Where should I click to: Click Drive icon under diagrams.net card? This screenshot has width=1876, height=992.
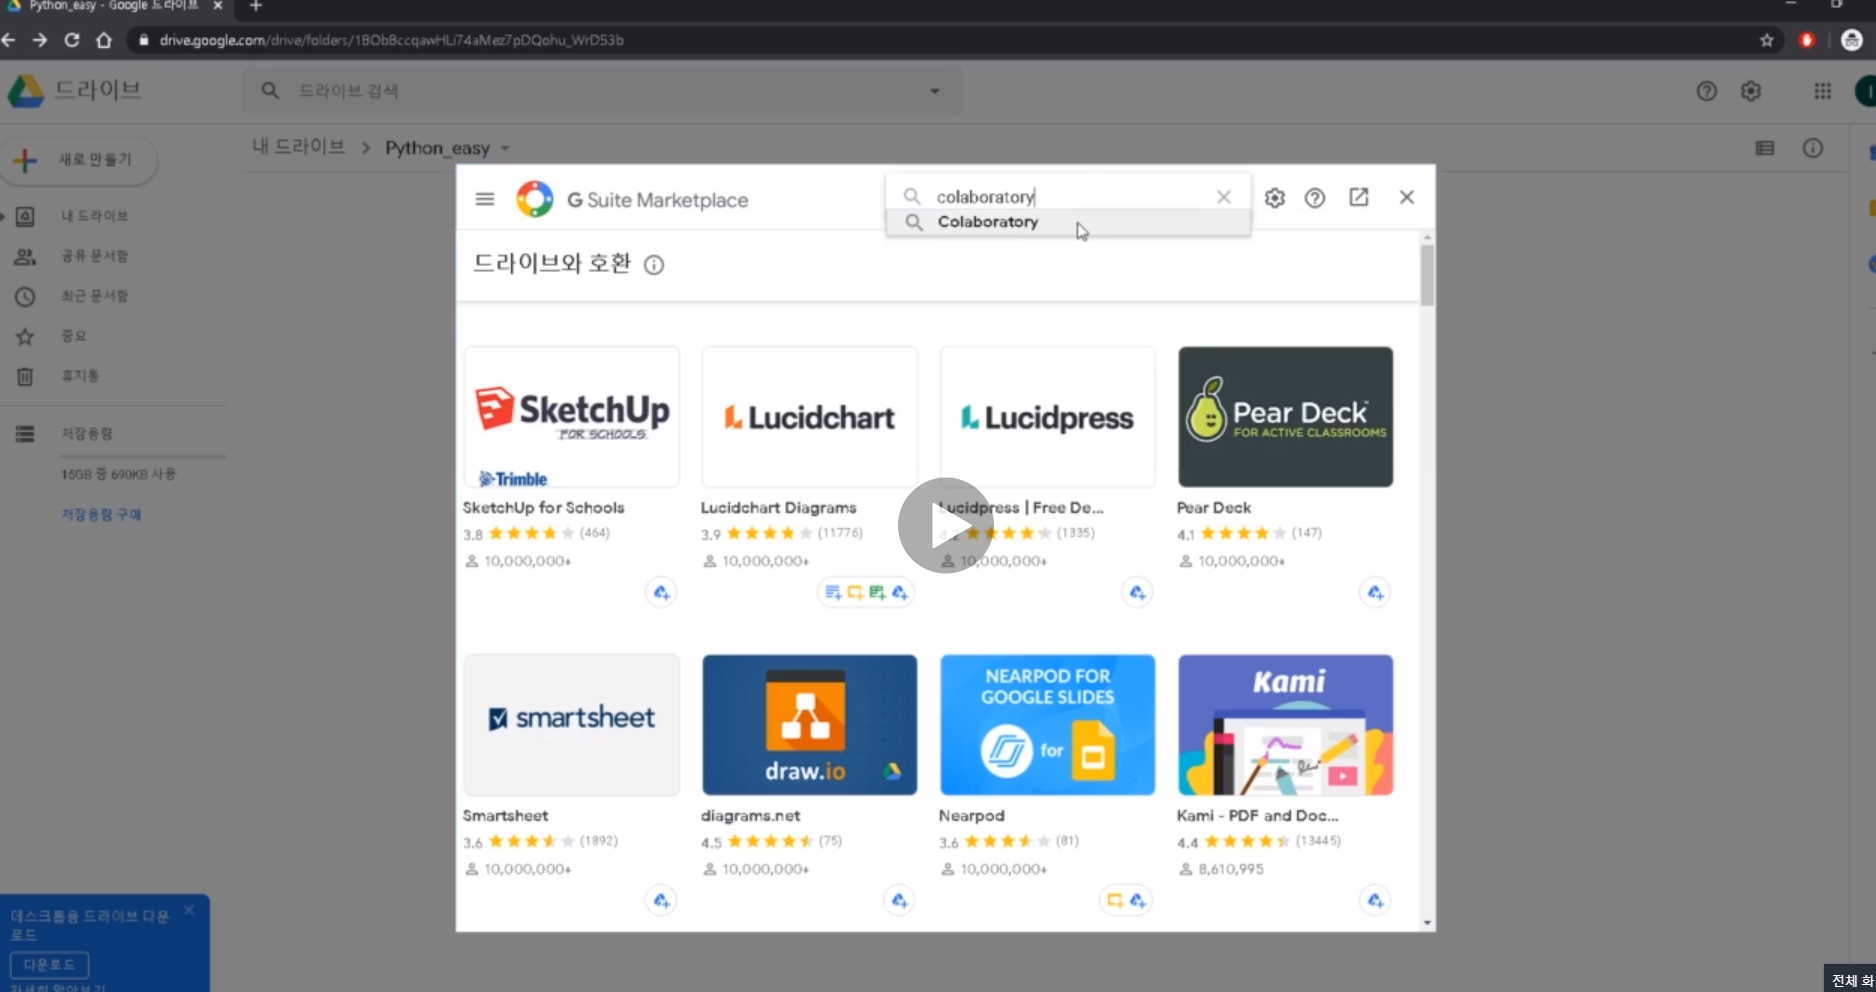[899, 901]
